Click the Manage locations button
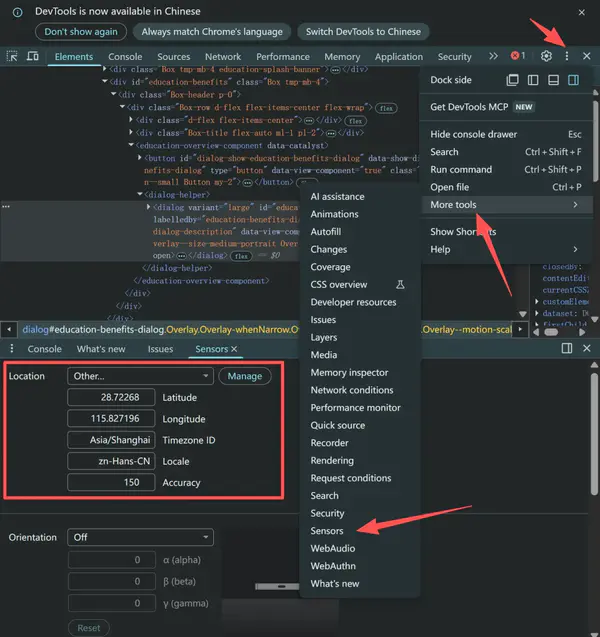 point(245,376)
